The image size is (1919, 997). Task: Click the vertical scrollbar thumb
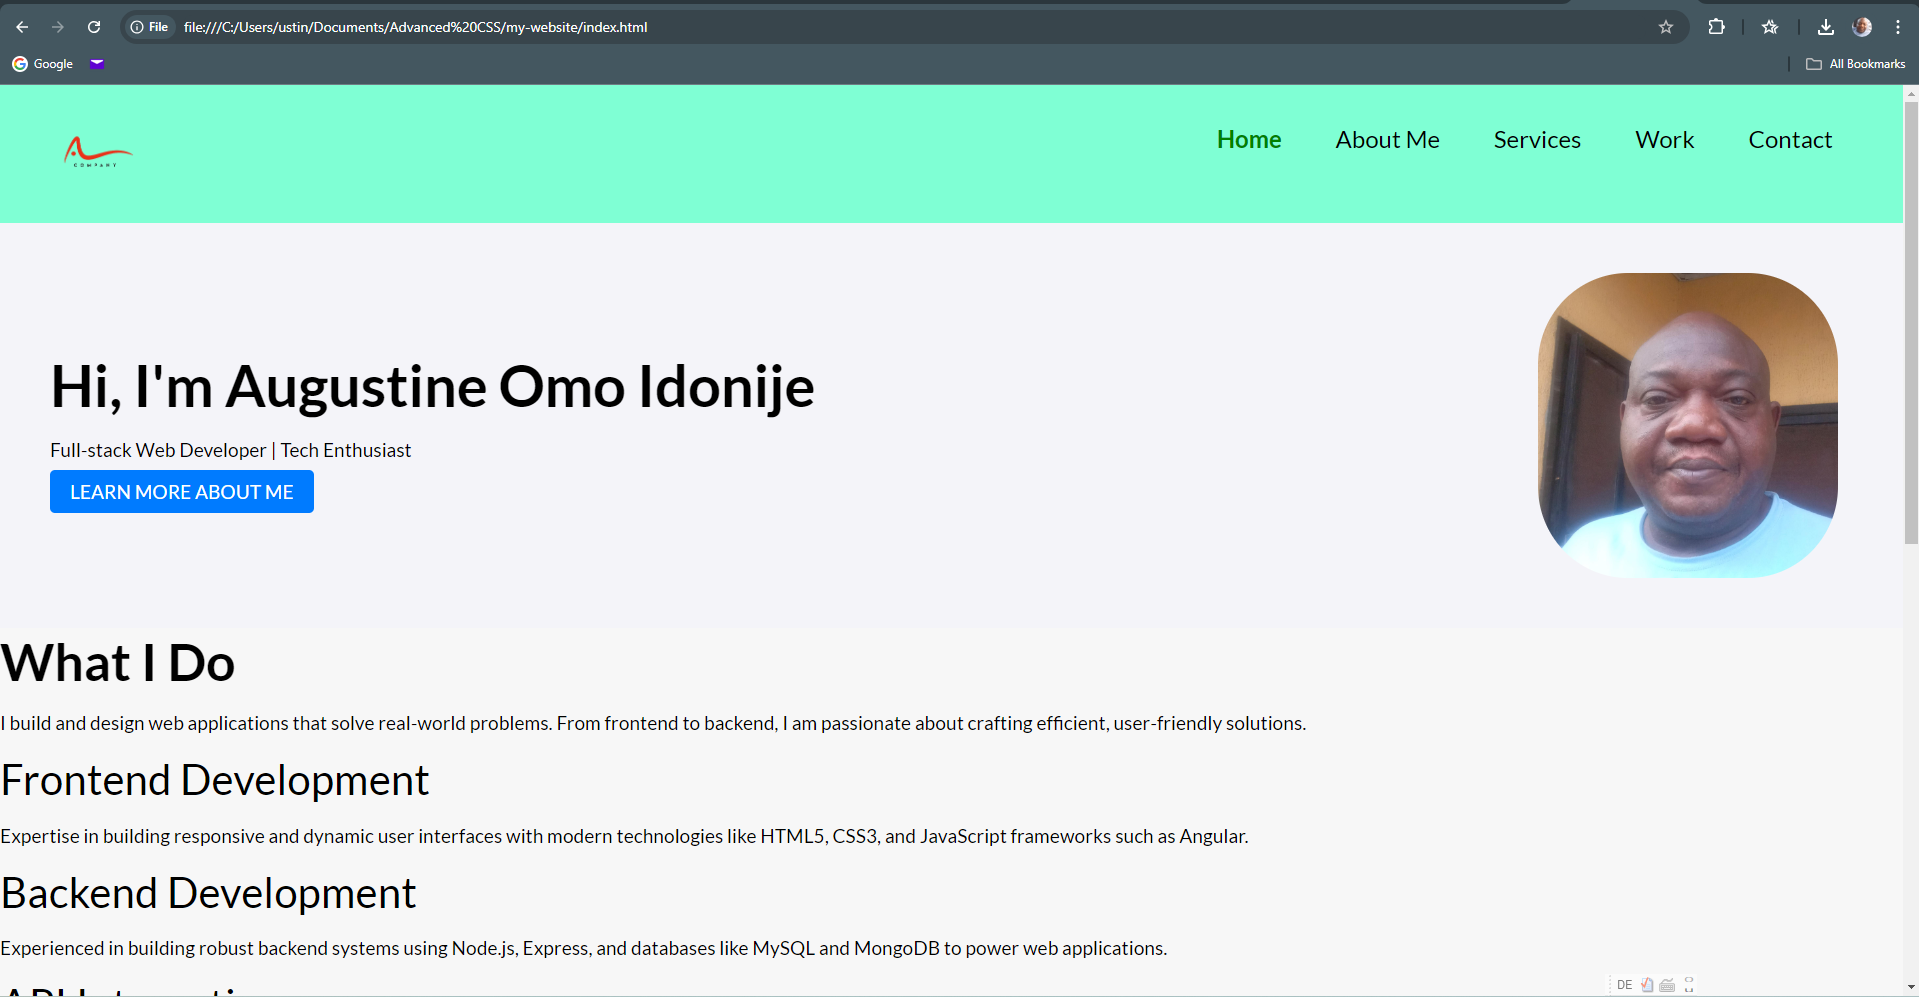1911,322
